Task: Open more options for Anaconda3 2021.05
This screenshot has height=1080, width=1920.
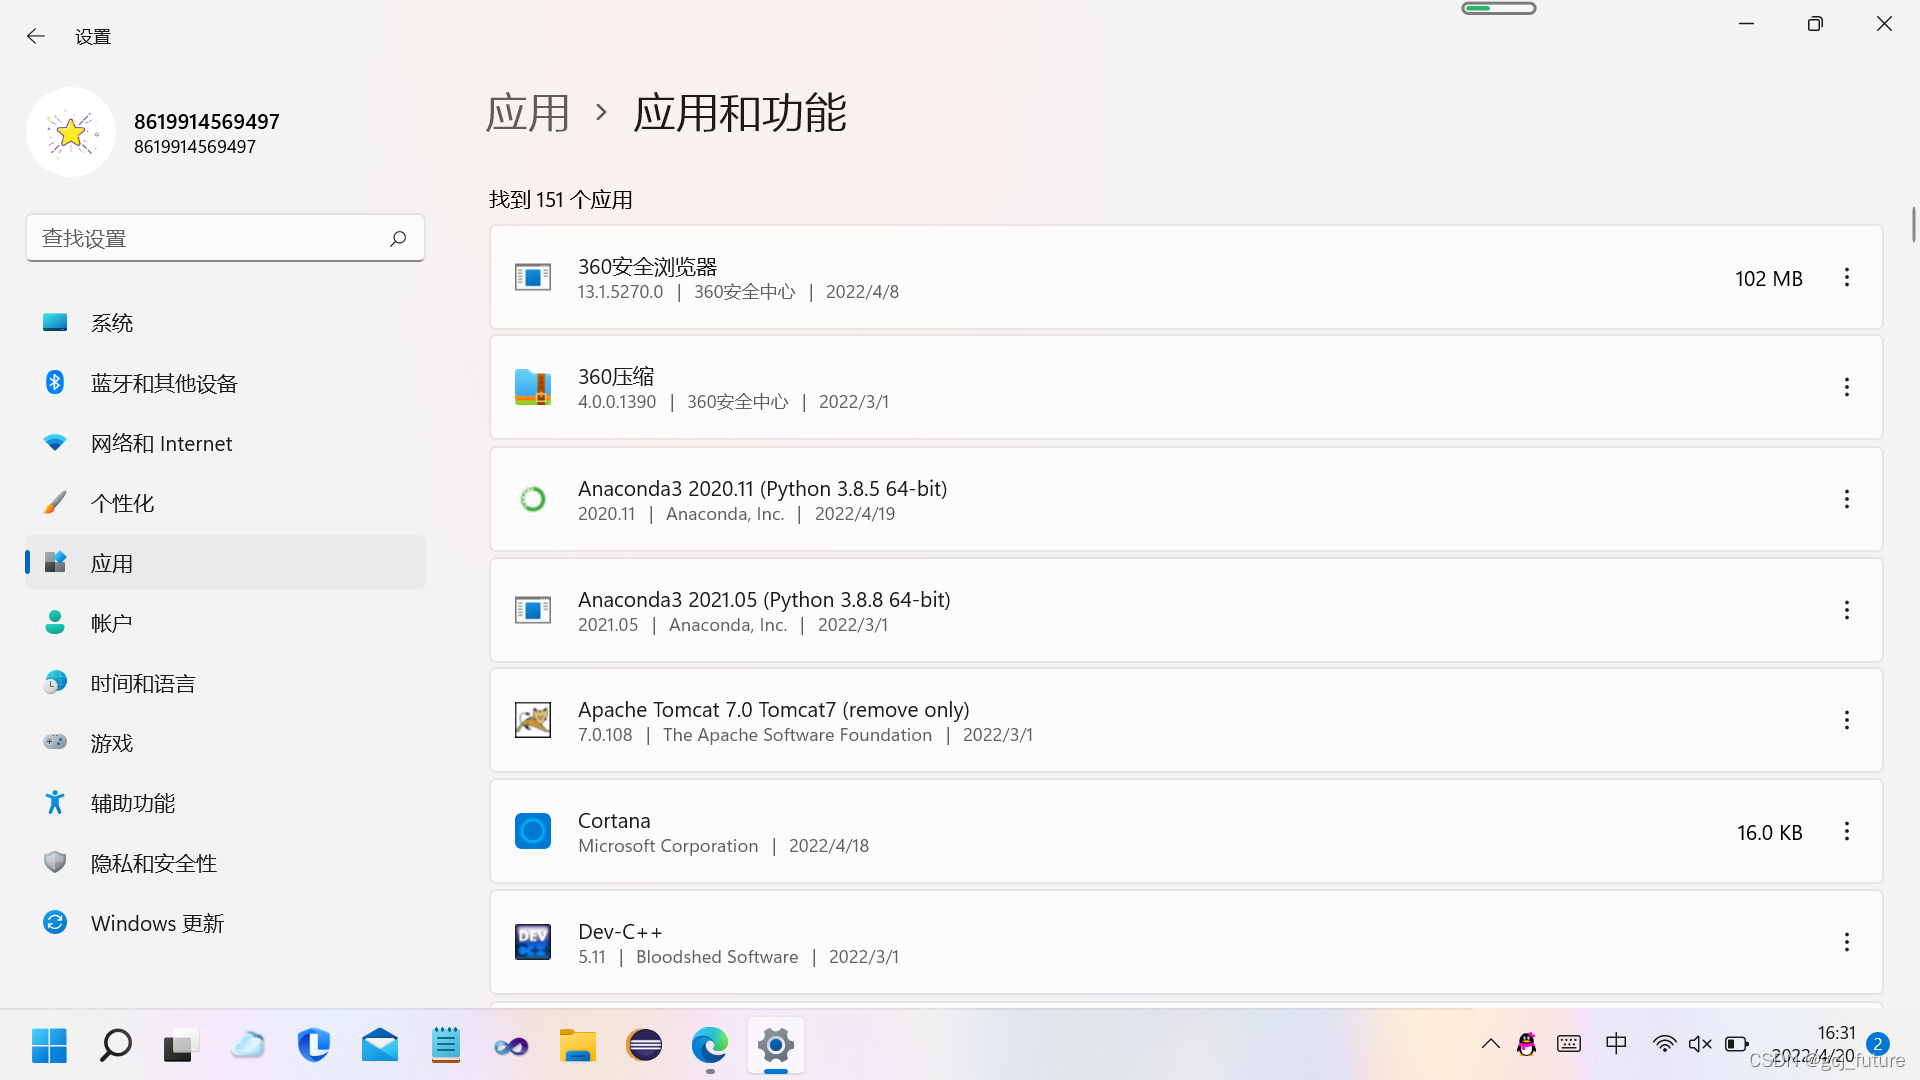Action: [x=1847, y=610]
